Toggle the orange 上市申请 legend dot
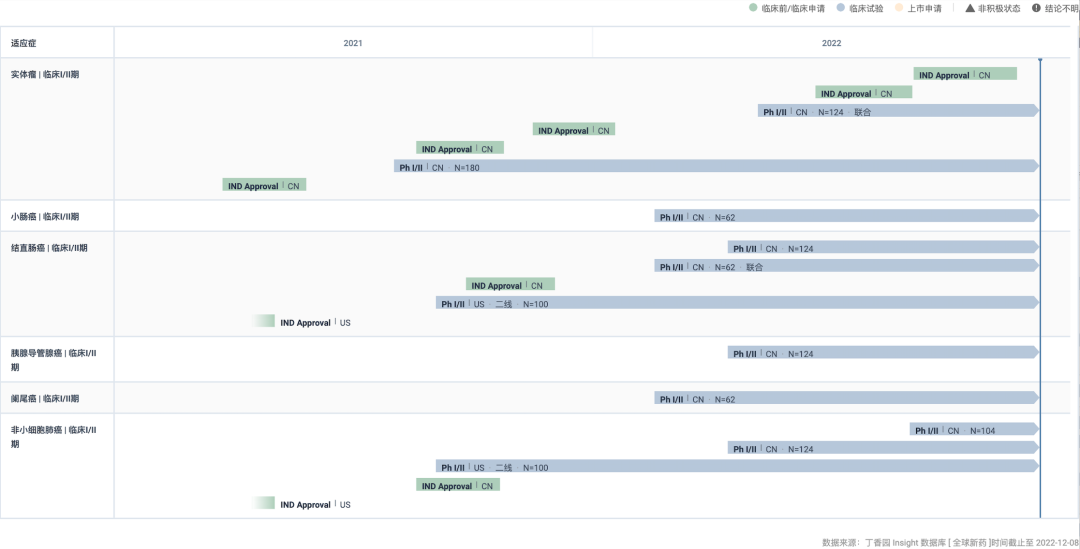1080x549 pixels. [x=899, y=8]
